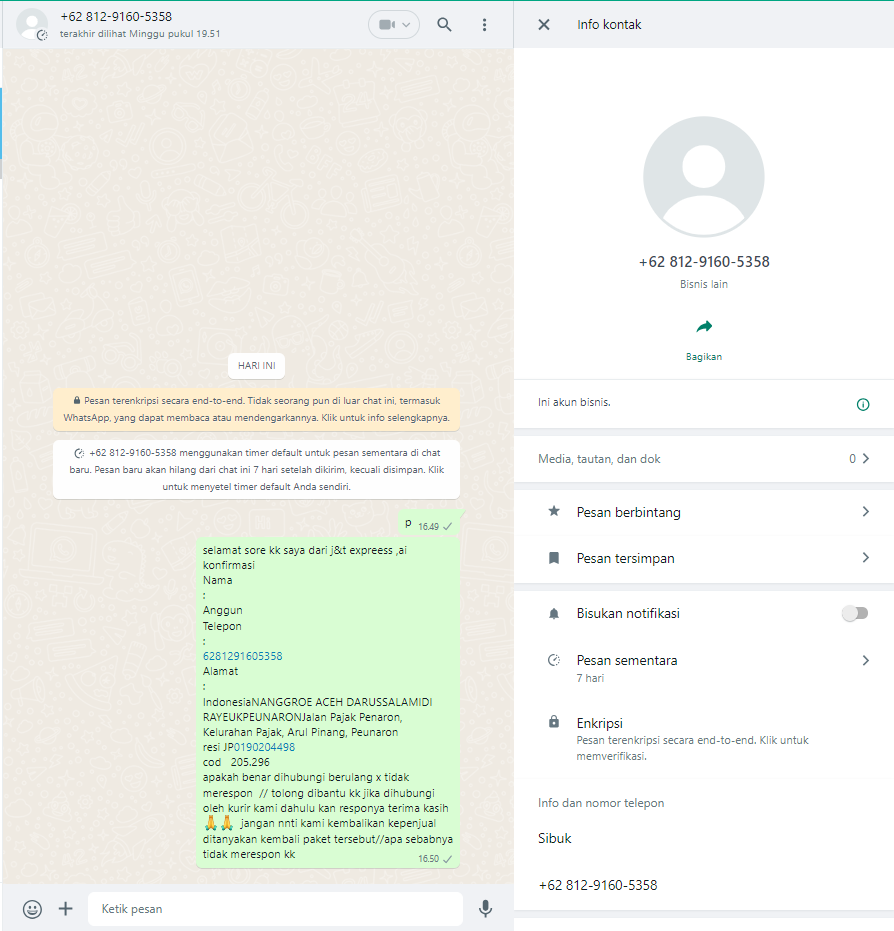Viewport: 894px width, 931px height.
Task: Click the "Info dan nomor telepon" heading
Action: pos(601,803)
